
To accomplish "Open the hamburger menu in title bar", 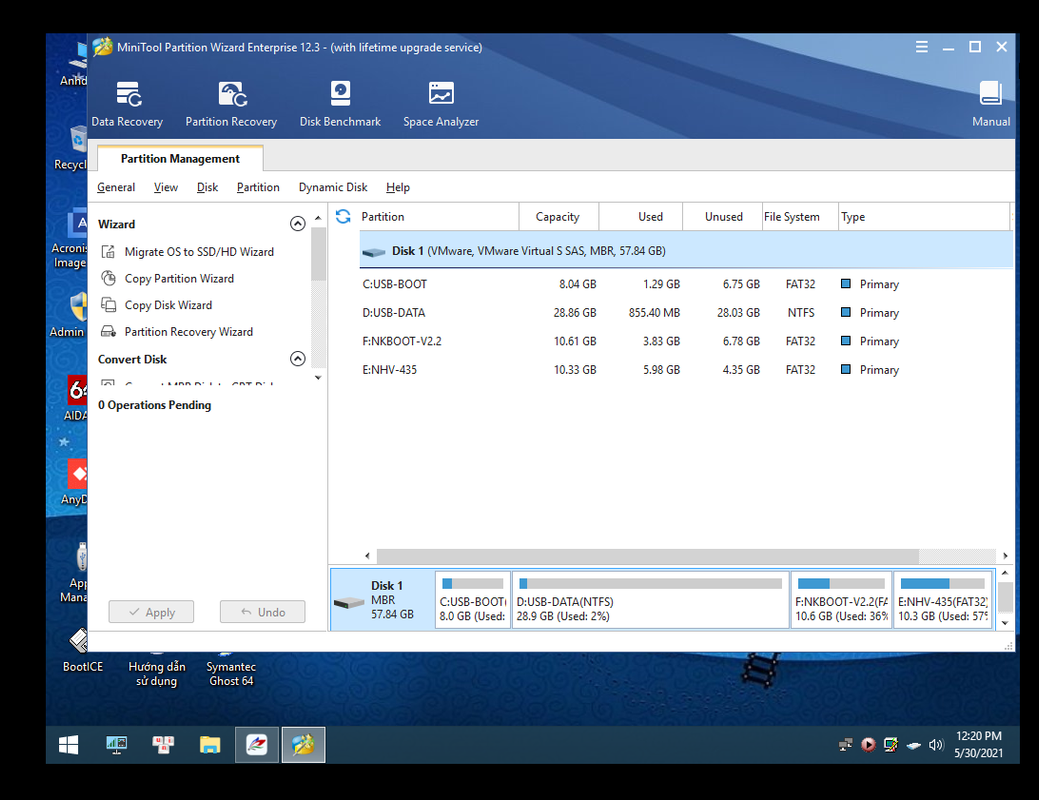I will click(922, 46).
